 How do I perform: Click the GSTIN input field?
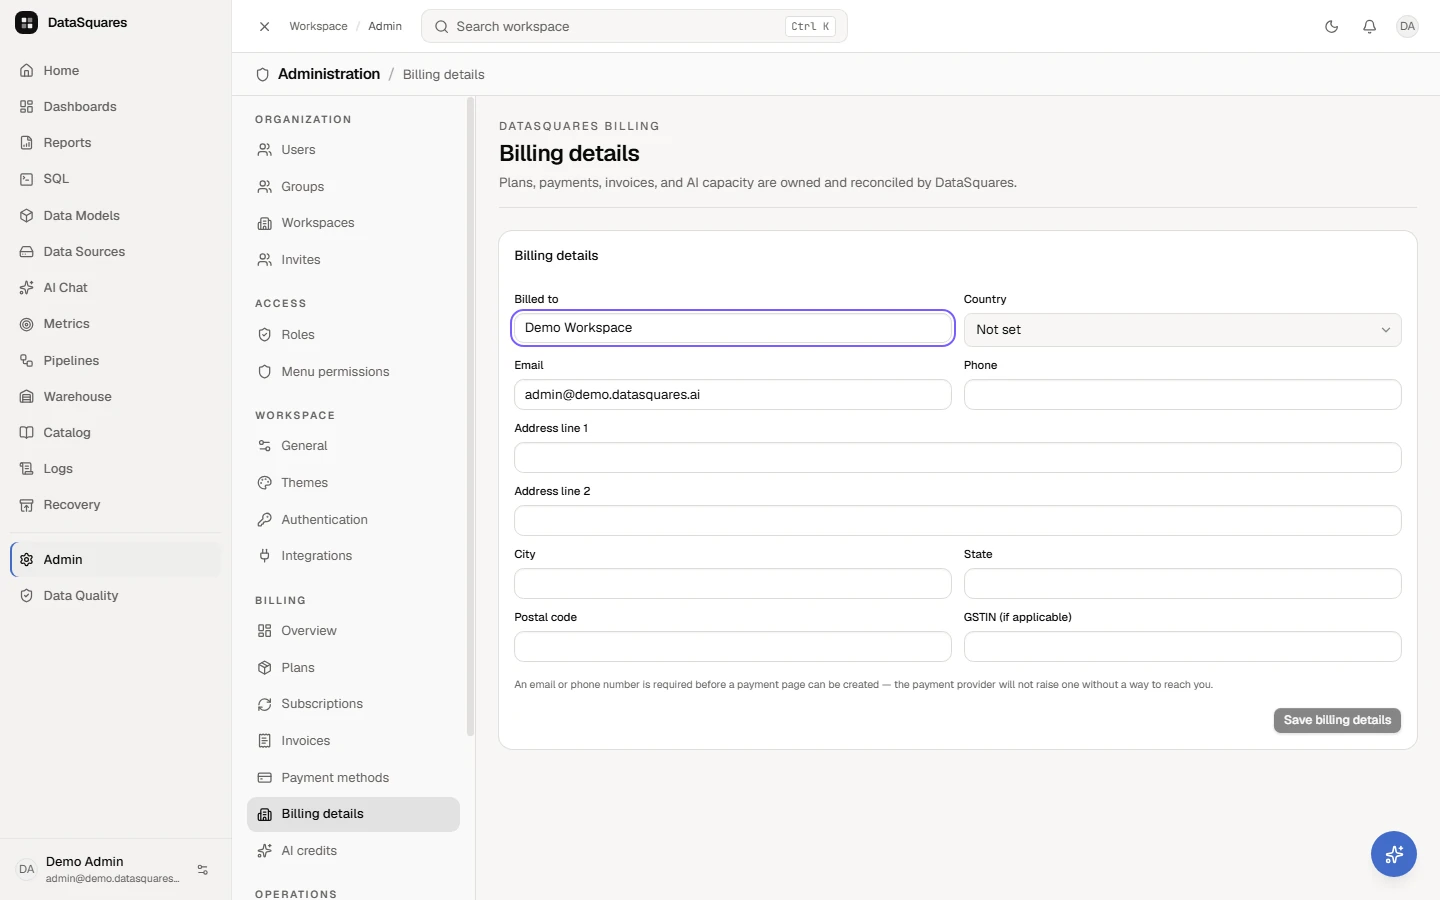pos(1182,647)
